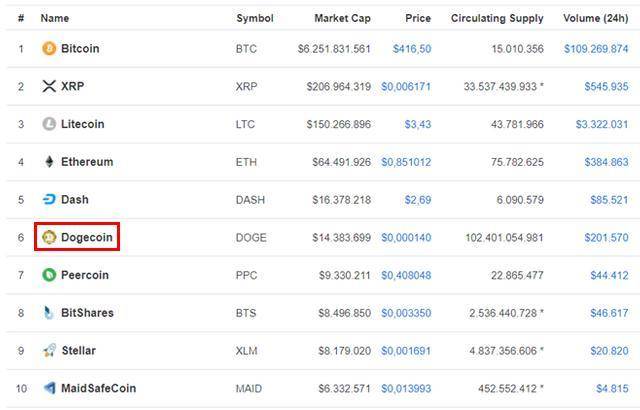The width and height of the screenshot is (640, 410).
Task: Sort by Circulating Supply header
Action: pos(497,18)
